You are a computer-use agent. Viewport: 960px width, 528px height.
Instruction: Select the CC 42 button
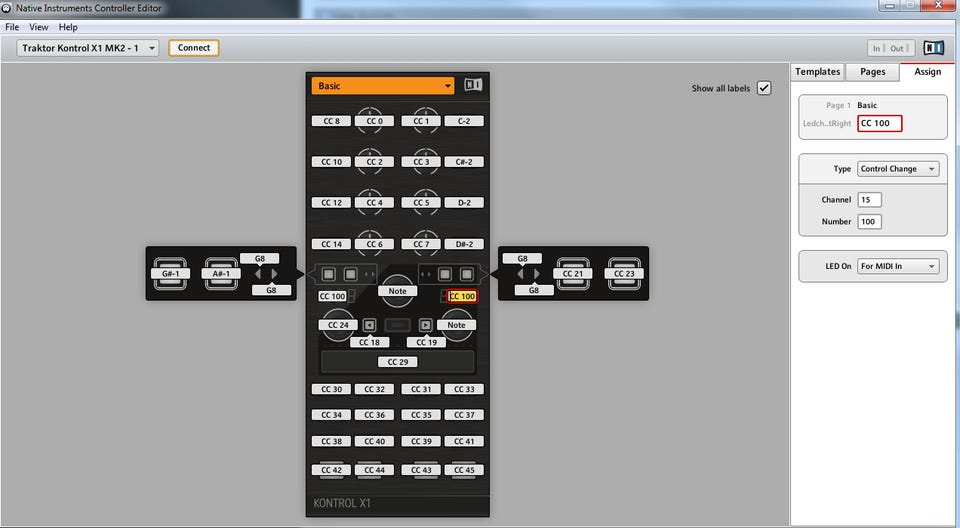coord(331,470)
